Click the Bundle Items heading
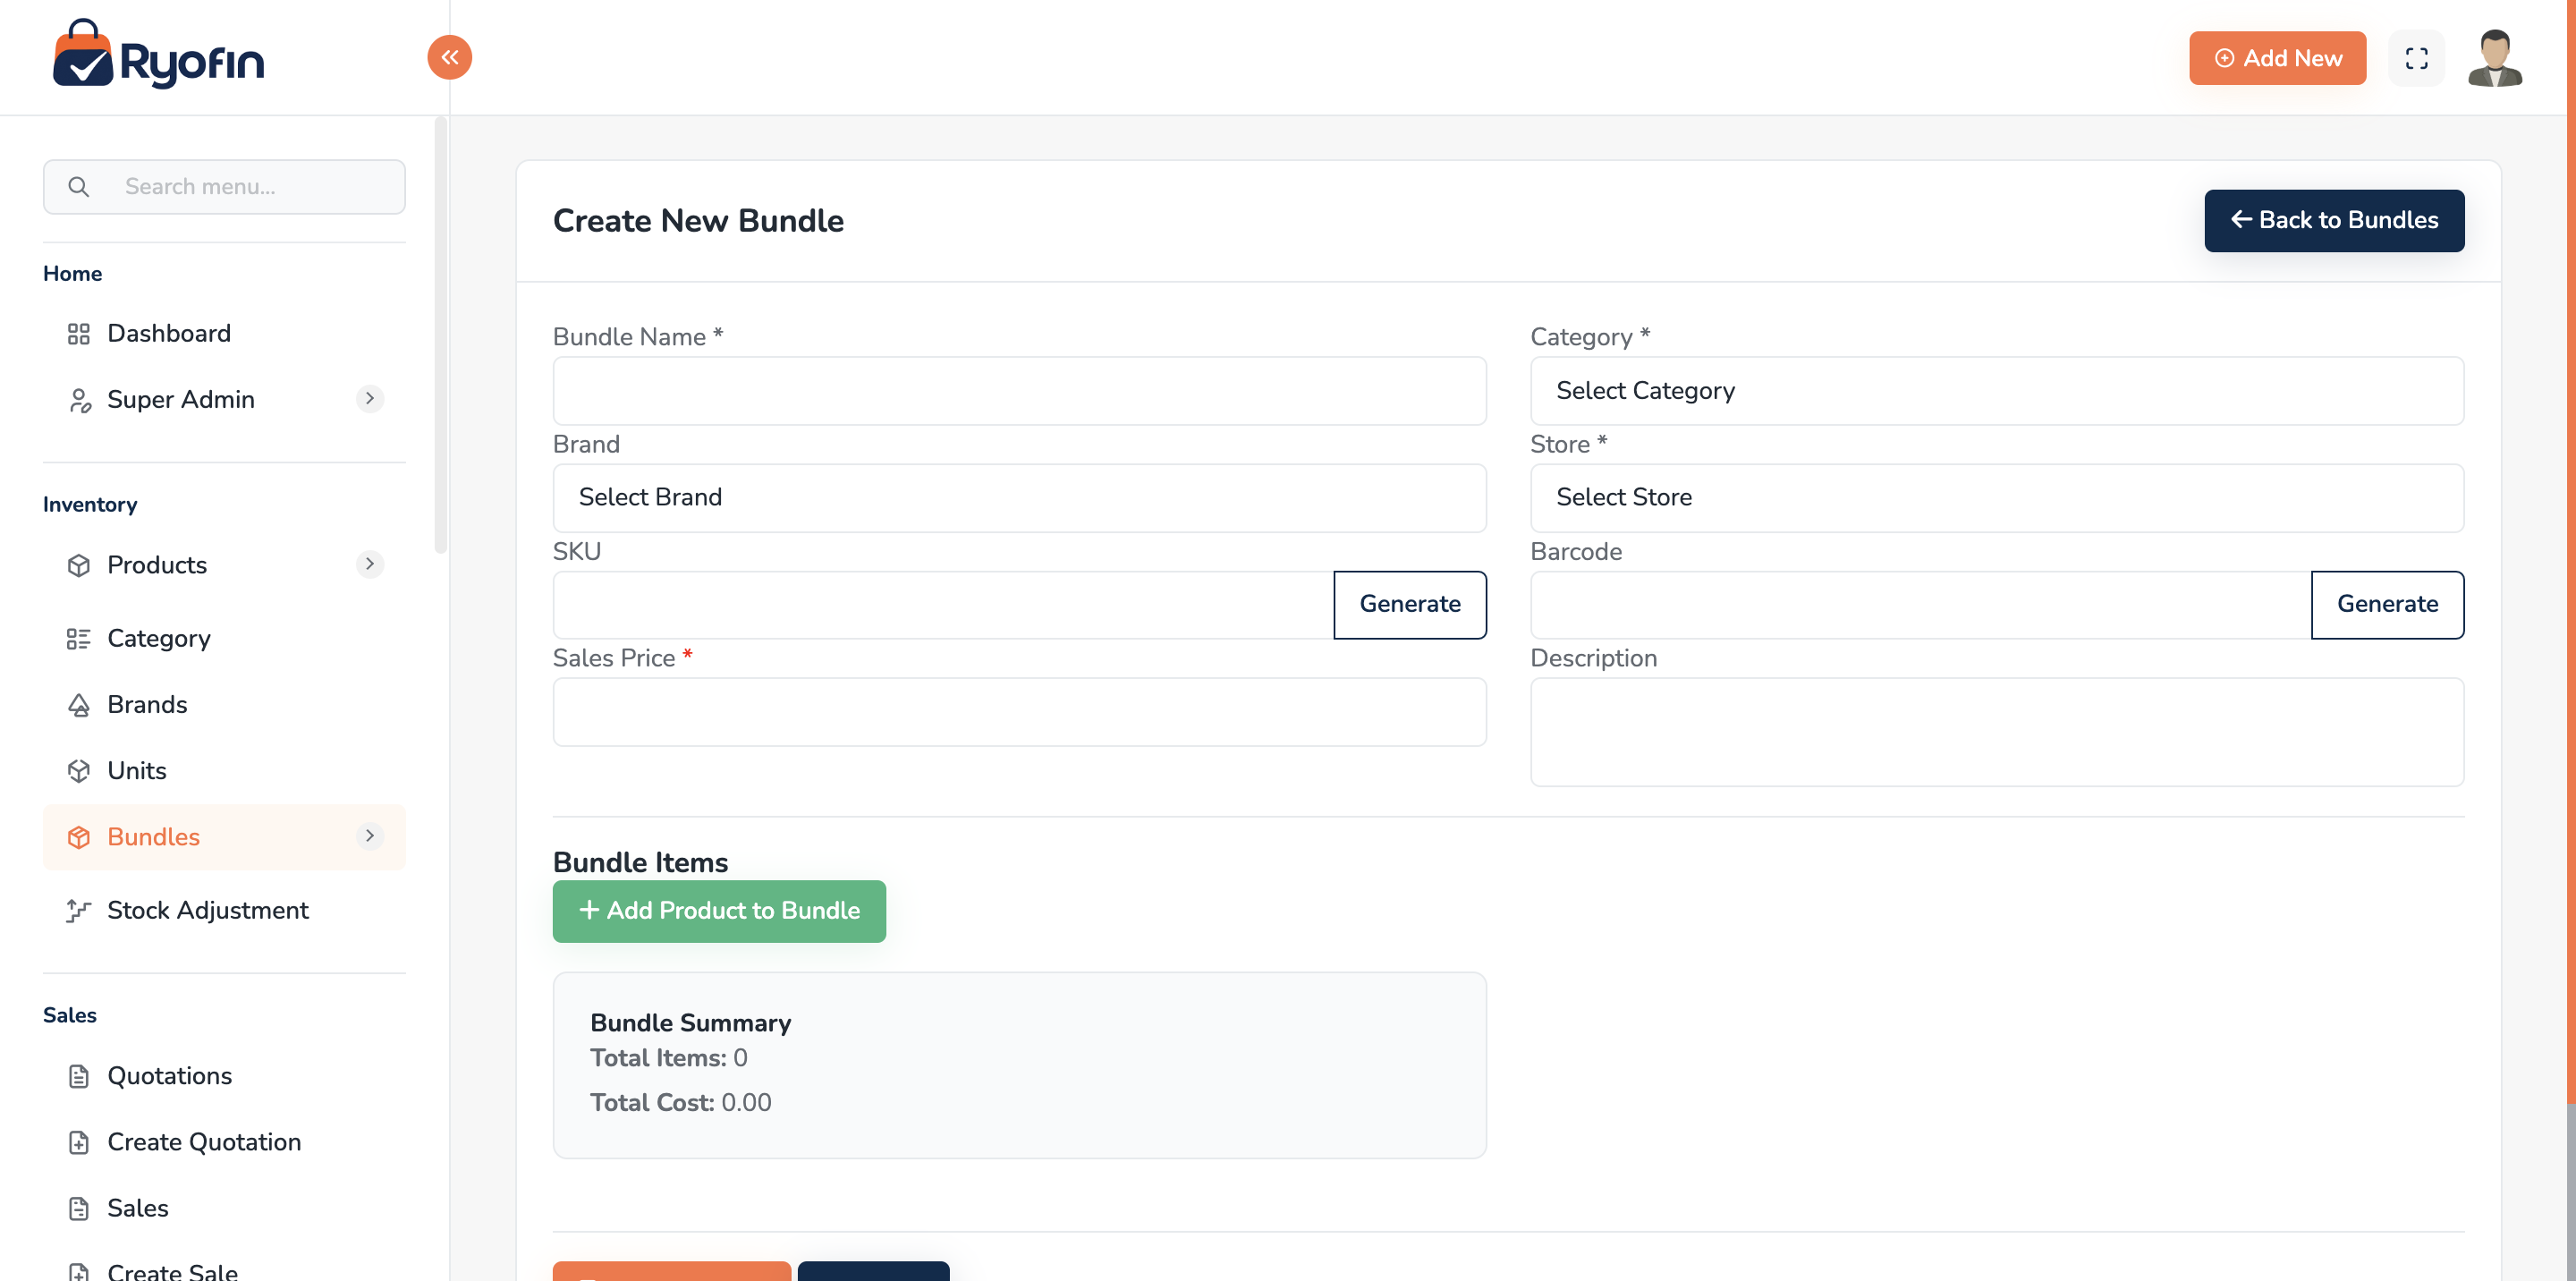 (640, 862)
